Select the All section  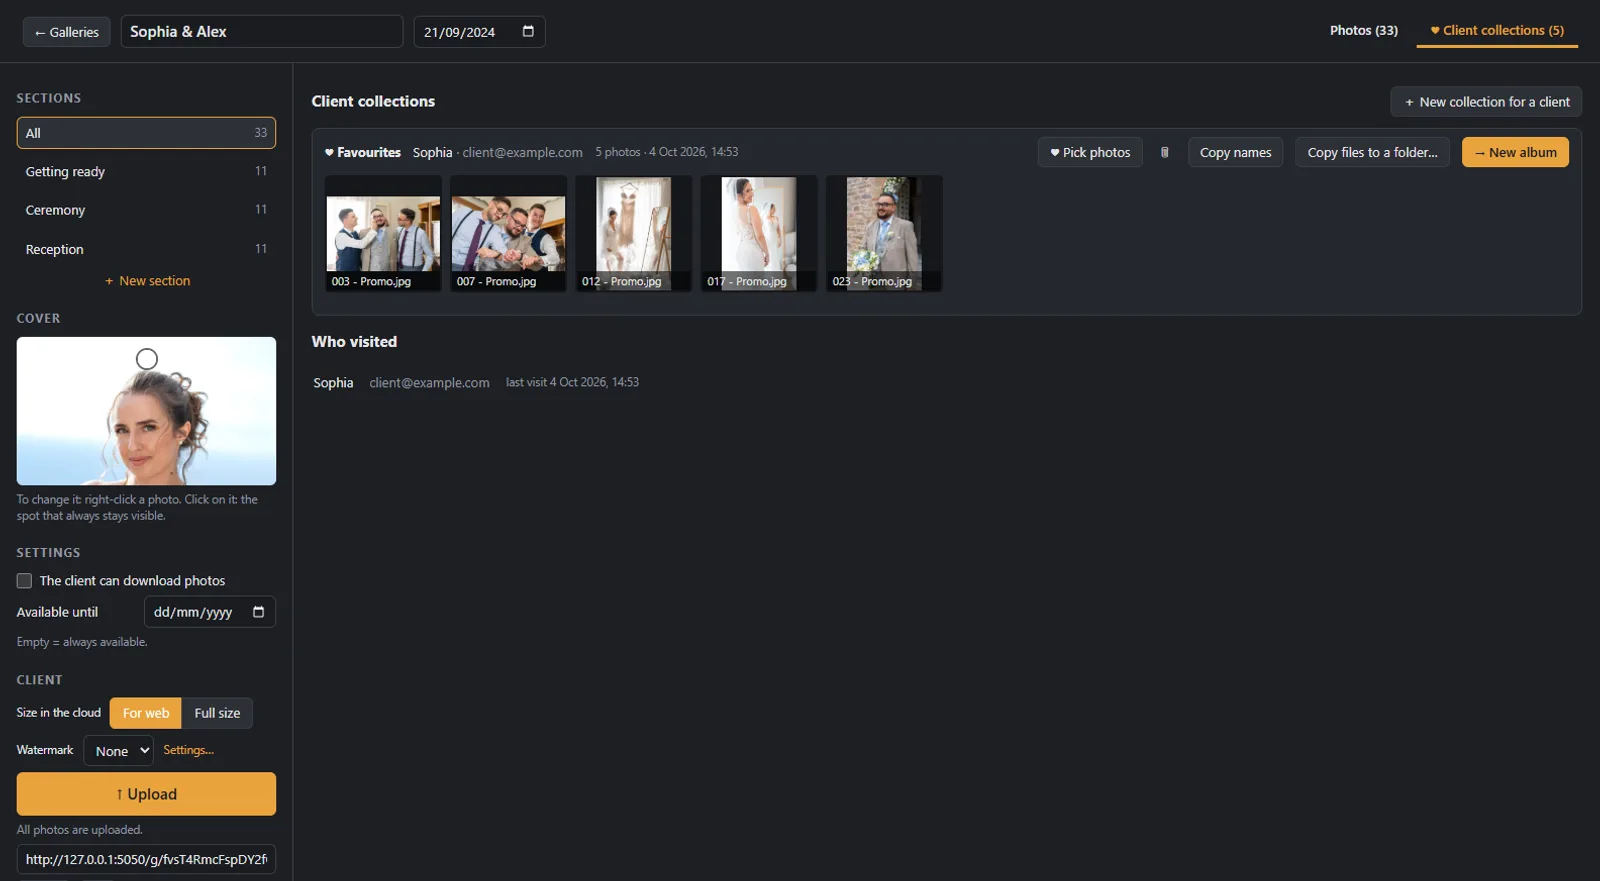(x=146, y=133)
